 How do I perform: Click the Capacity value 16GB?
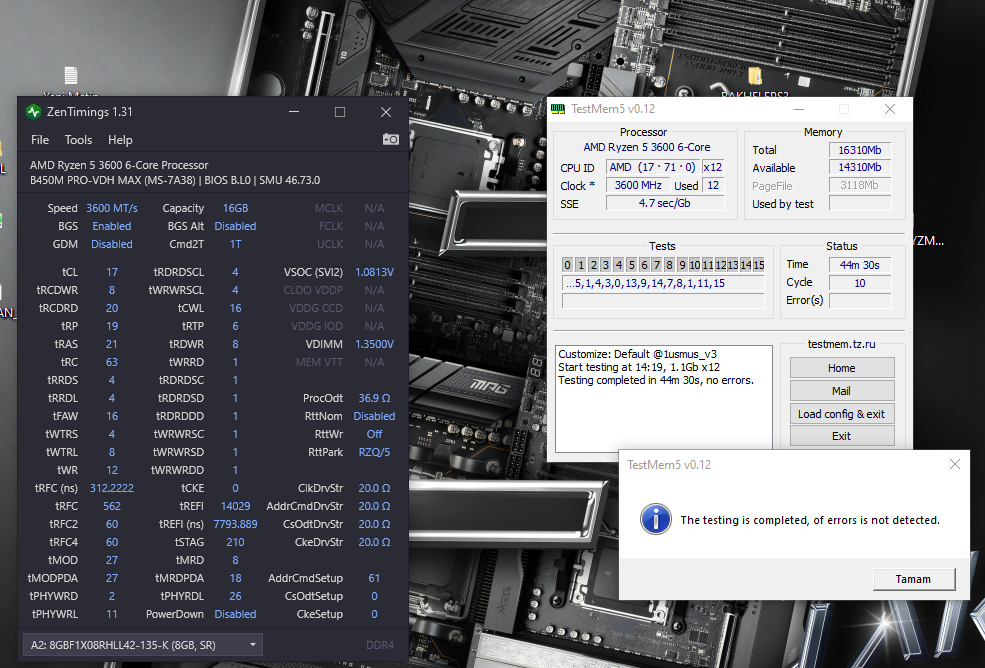[x=235, y=208]
